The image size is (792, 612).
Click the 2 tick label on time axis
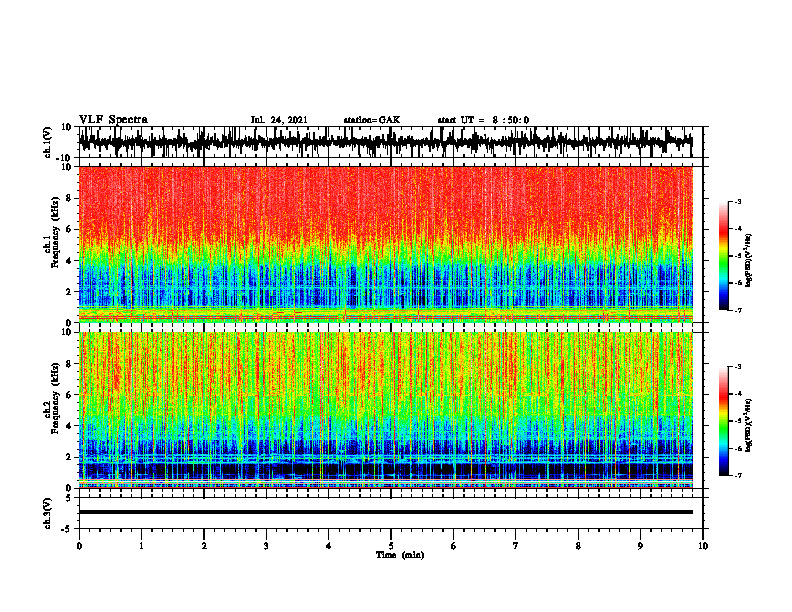204,546
